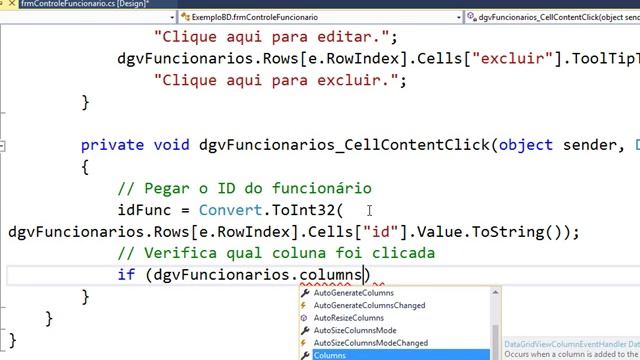Screen dimensions: 640x360
Task: Click the Convert class name in code
Action: [x=231, y=210]
